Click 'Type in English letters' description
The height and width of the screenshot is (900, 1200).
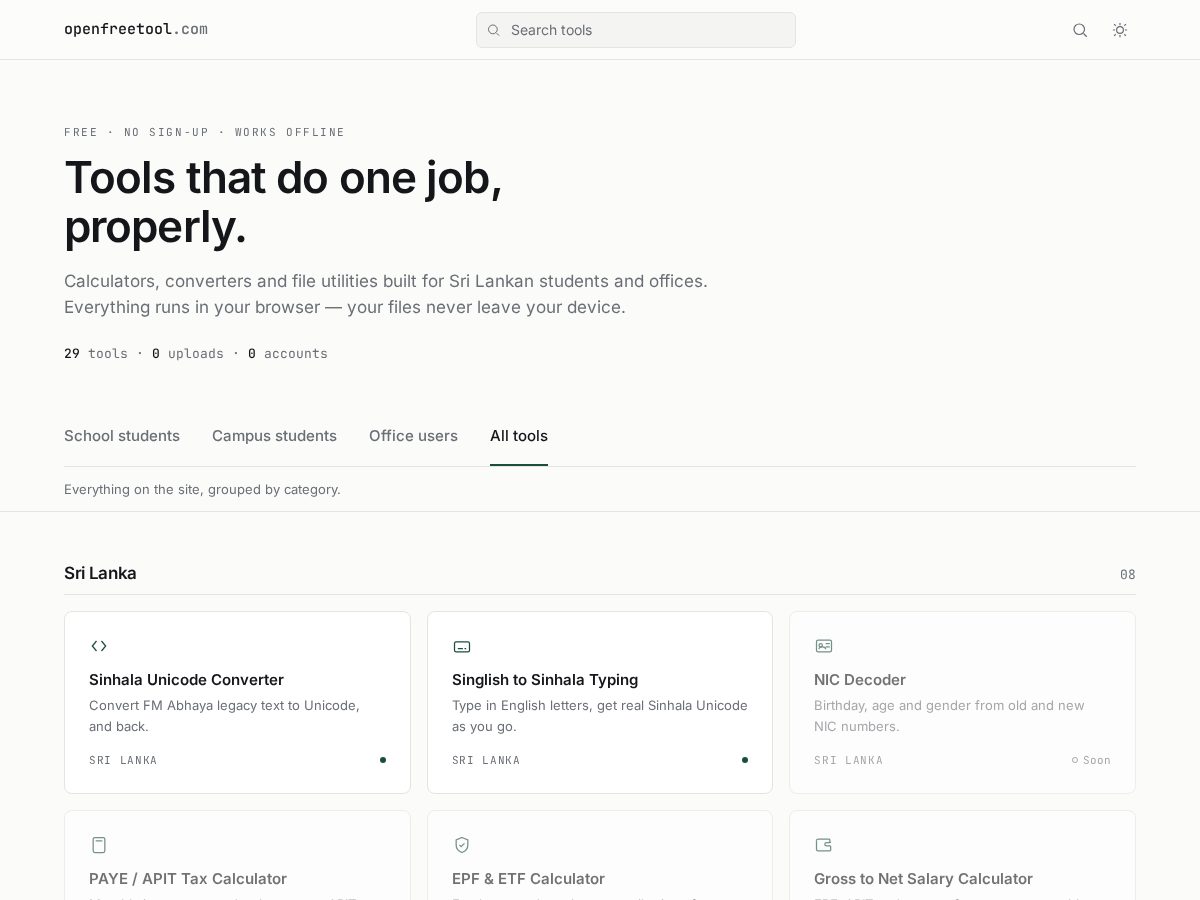tap(600, 716)
